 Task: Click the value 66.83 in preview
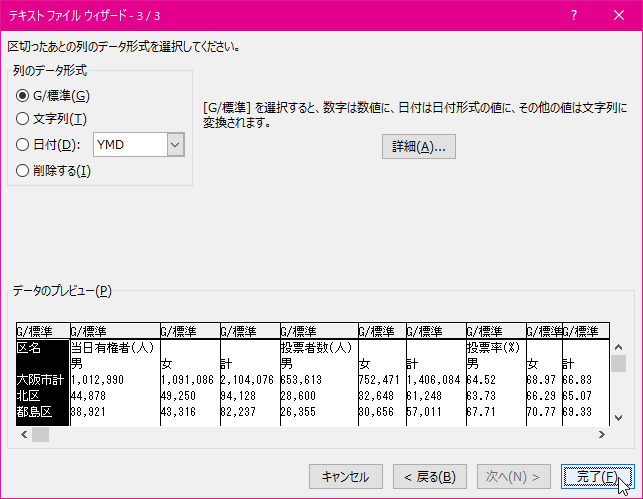point(577,380)
